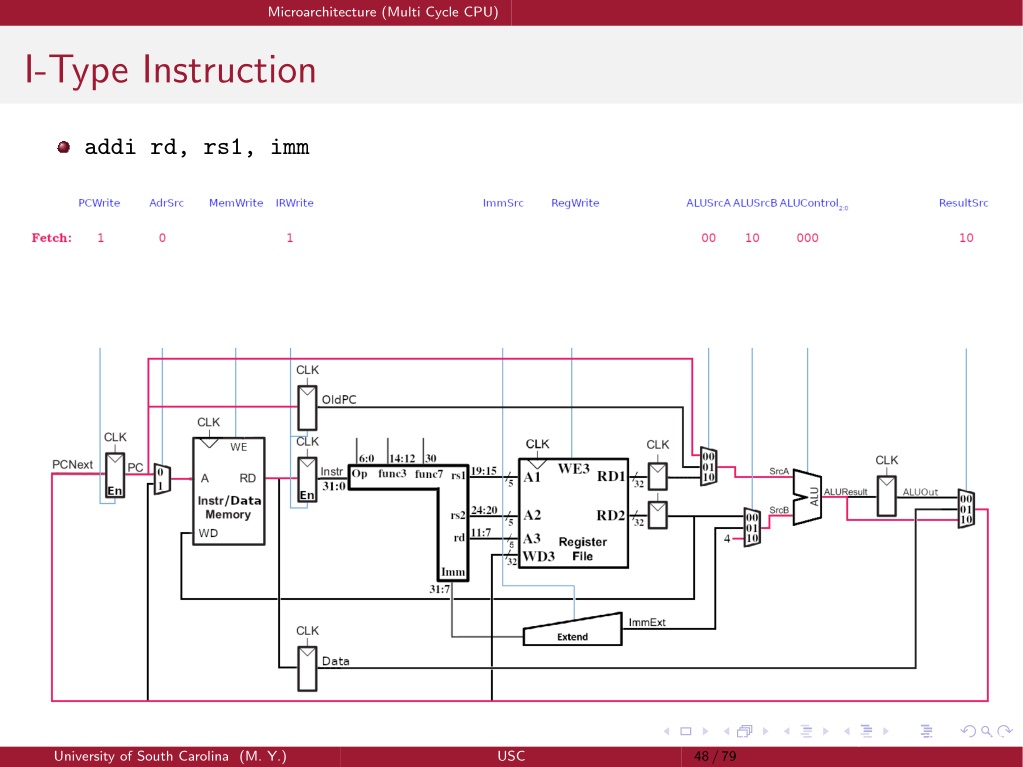The width and height of the screenshot is (1023, 767).
Task: Click the IRWrite signal label
Action: 294,203
